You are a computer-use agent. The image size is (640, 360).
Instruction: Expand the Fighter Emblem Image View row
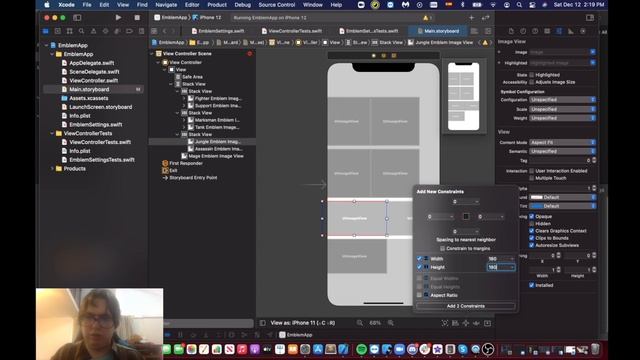click(x=184, y=98)
